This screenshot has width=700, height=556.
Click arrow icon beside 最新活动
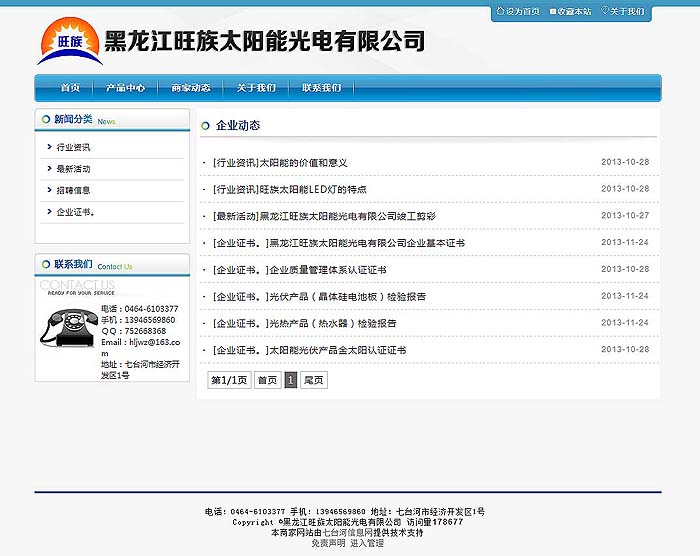tap(49, 169)
